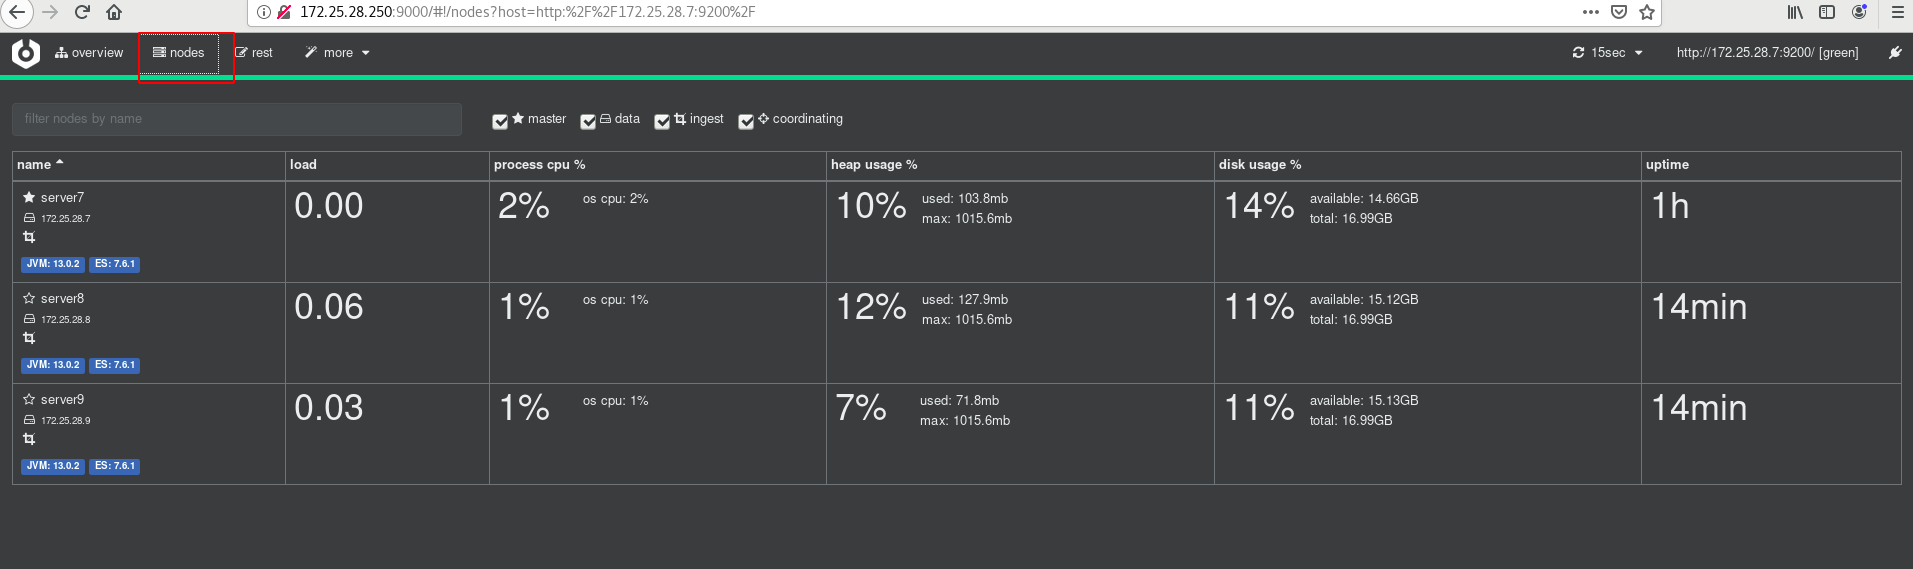Sort nodes by the load column header
Image resolution: width=1913 pixels, height=569 pixels.
coord(303,165)
